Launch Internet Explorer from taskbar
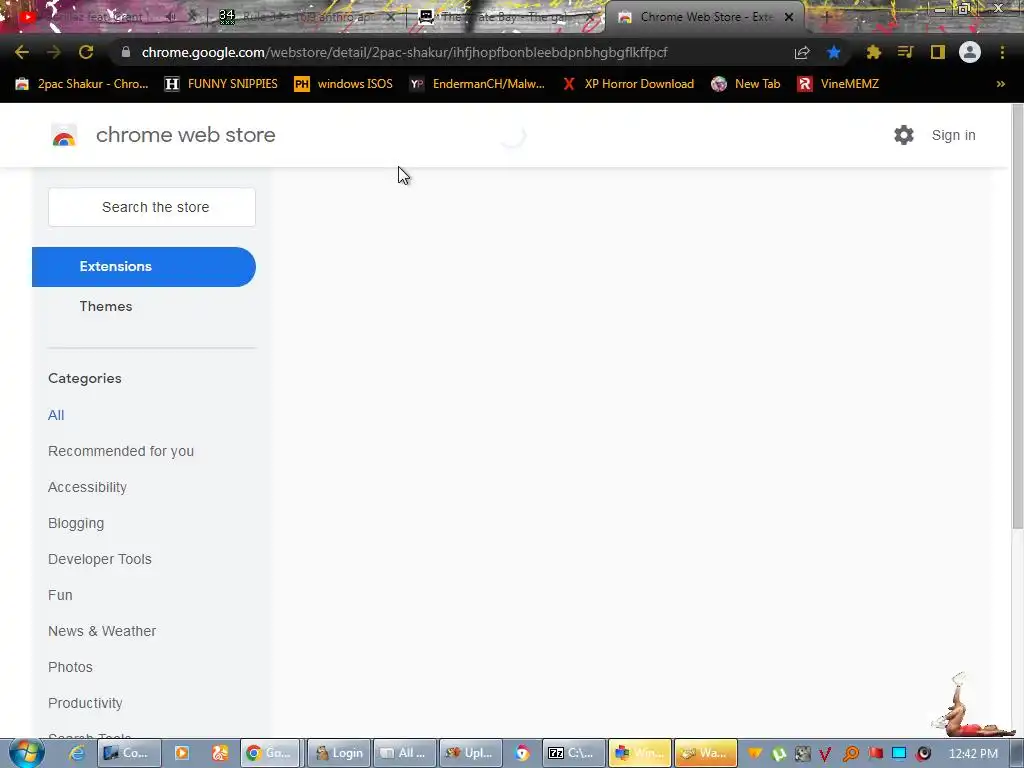 point(77,753)
